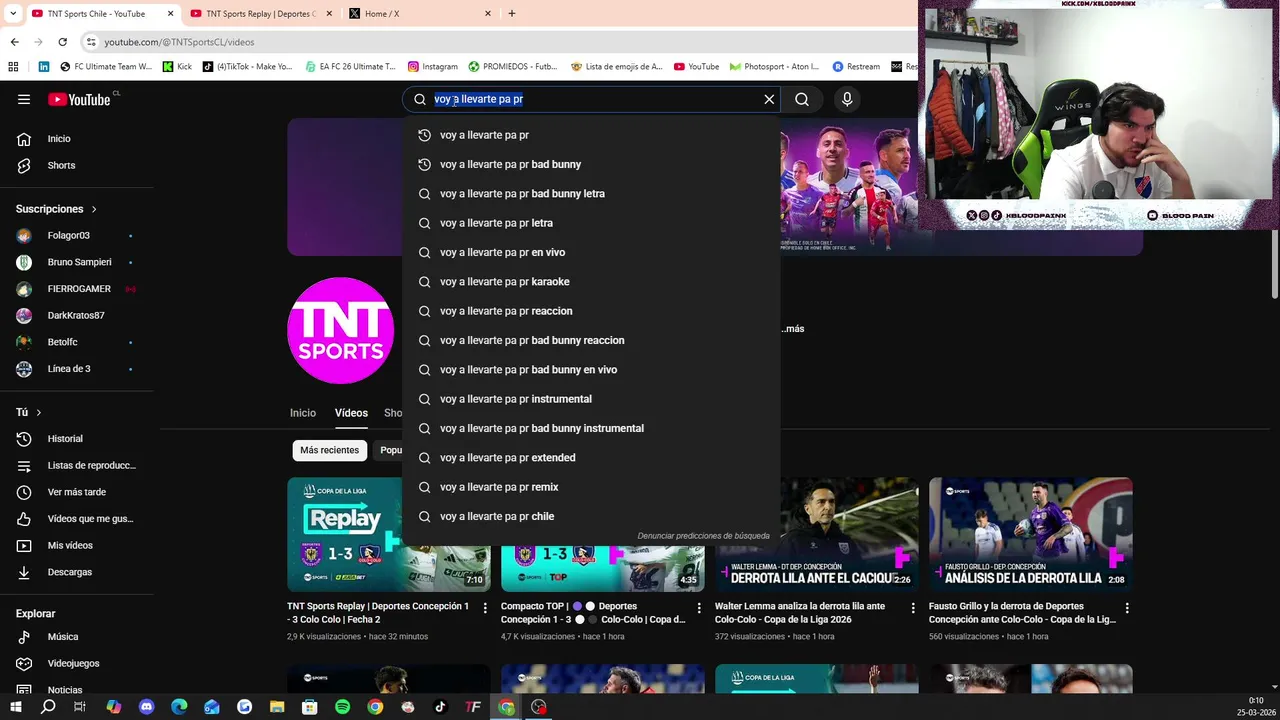Switch to 'TNT Sports Replay' browser tab
The width and height of the screenshot is (1280, 720).
click(x=260, y=14)
